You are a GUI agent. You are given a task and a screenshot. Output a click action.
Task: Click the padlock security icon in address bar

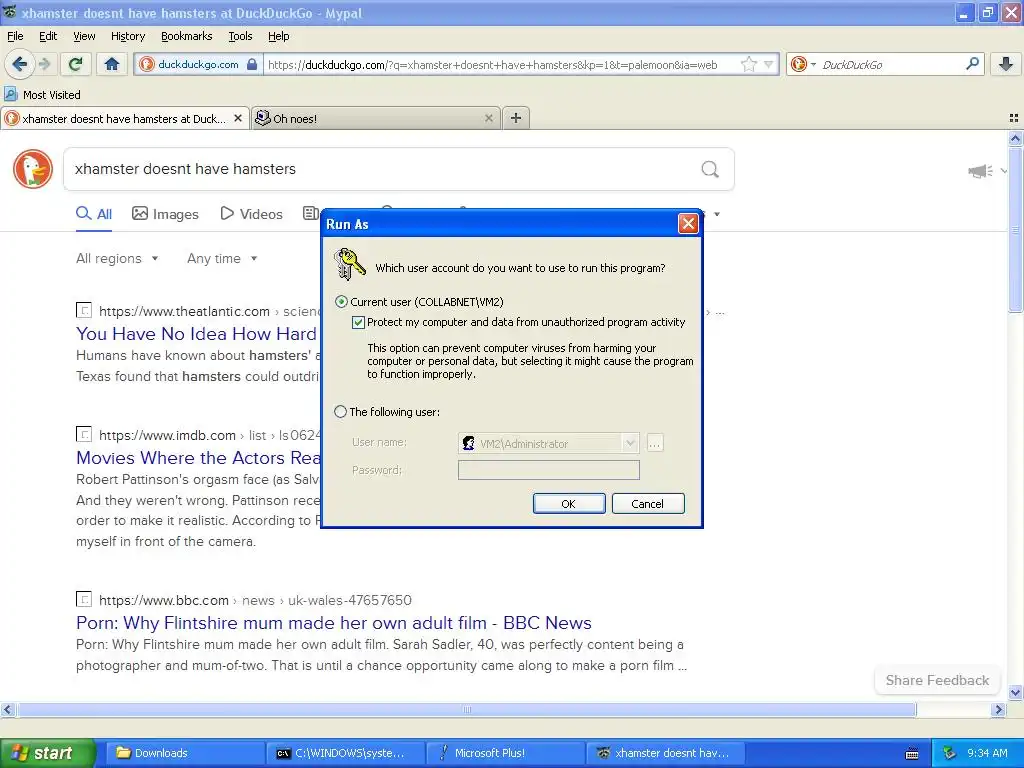[252, 64]
